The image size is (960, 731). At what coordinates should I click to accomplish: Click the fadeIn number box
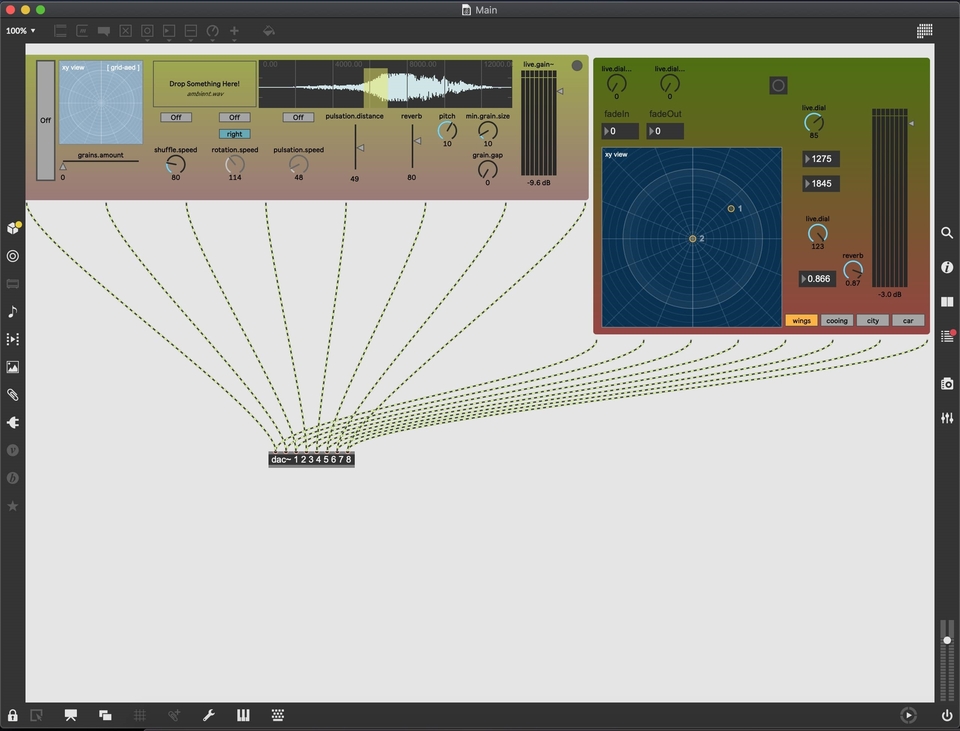620,131
